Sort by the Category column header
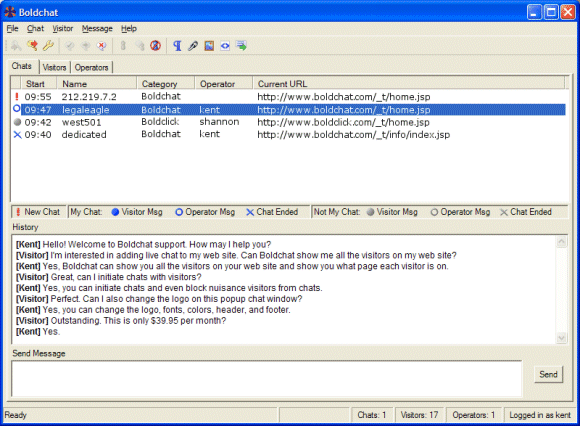 pyautogui.click(x=165, y=84)
